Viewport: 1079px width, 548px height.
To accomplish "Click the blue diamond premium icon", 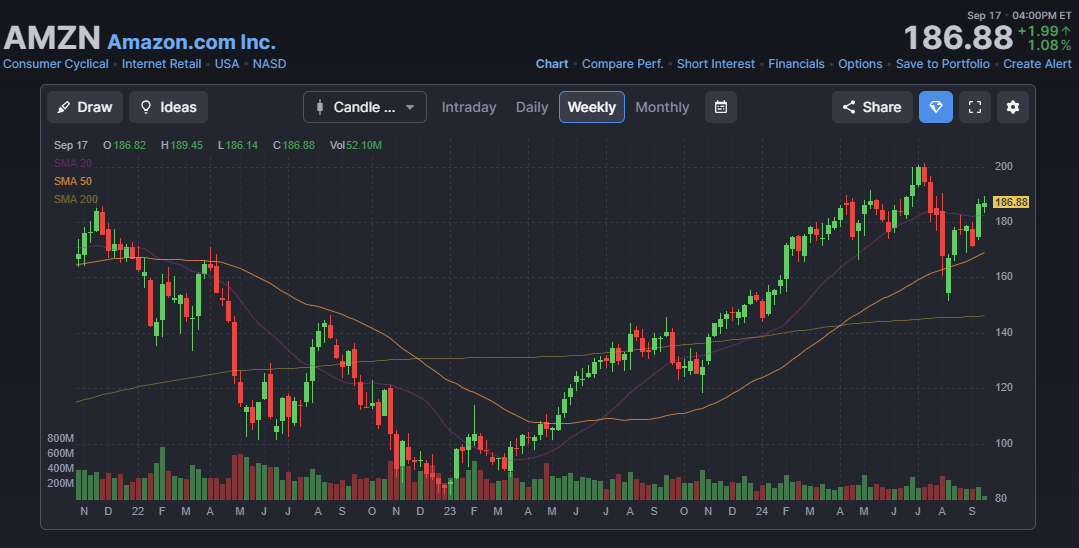I will tap(936, 107).
